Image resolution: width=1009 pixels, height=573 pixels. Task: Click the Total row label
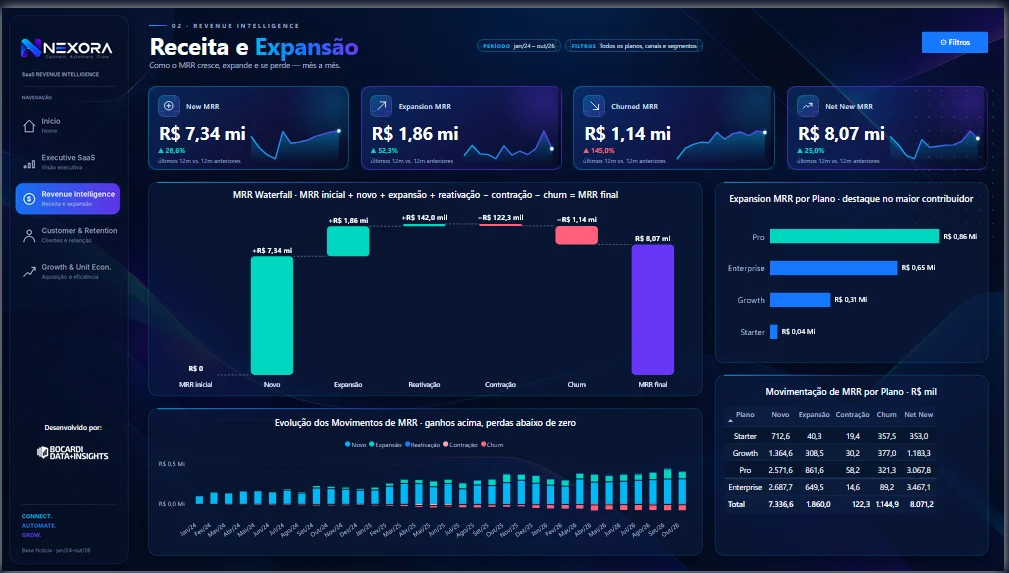coord(736,504)
